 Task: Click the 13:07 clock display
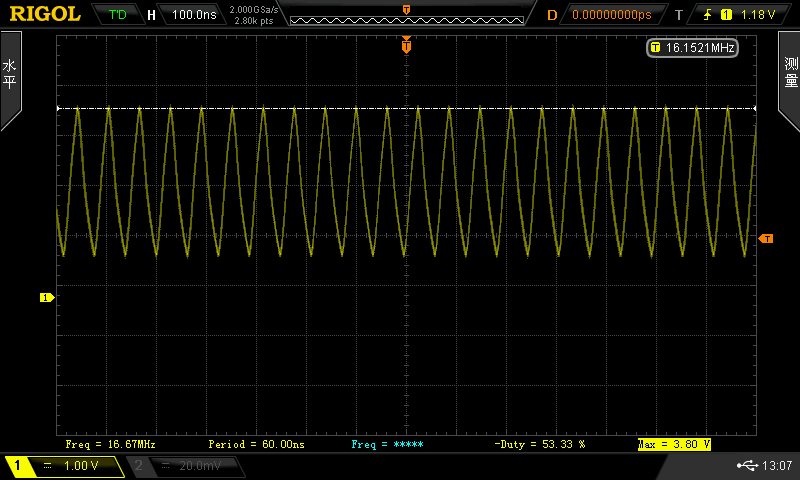[777, 465]
